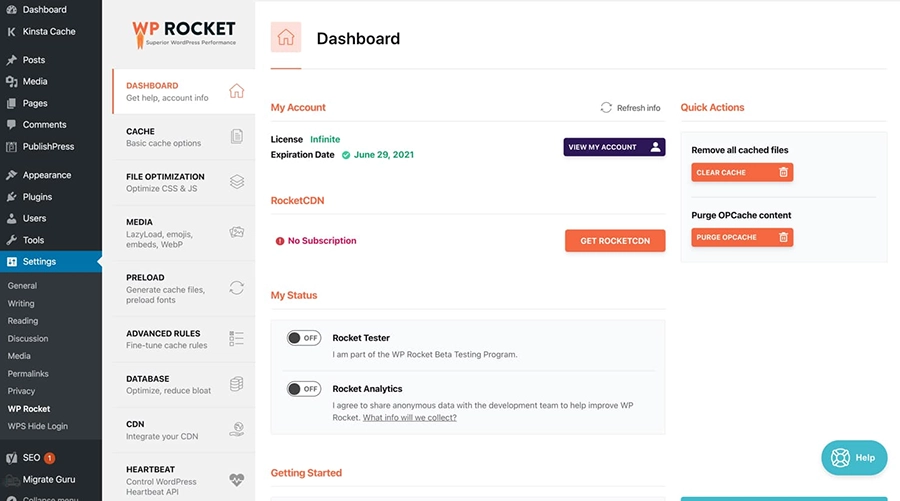Open the 'What info will we collect?' link
Viewport: 900px width, 501px height.
point(409,417)
